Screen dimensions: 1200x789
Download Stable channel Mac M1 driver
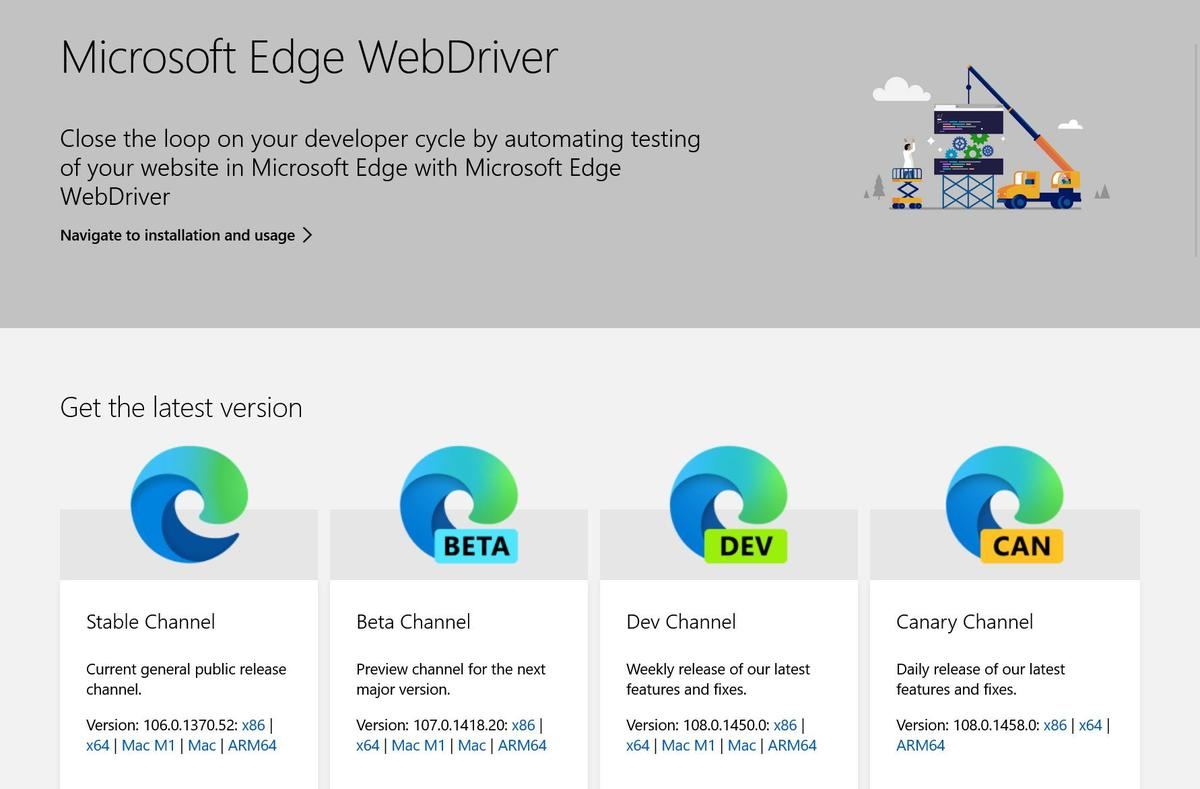[x=148, y=745]
